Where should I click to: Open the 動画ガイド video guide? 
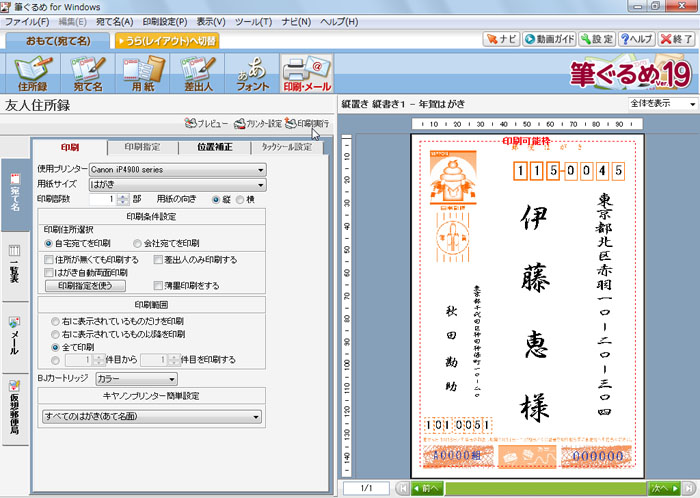pos(549,39)
